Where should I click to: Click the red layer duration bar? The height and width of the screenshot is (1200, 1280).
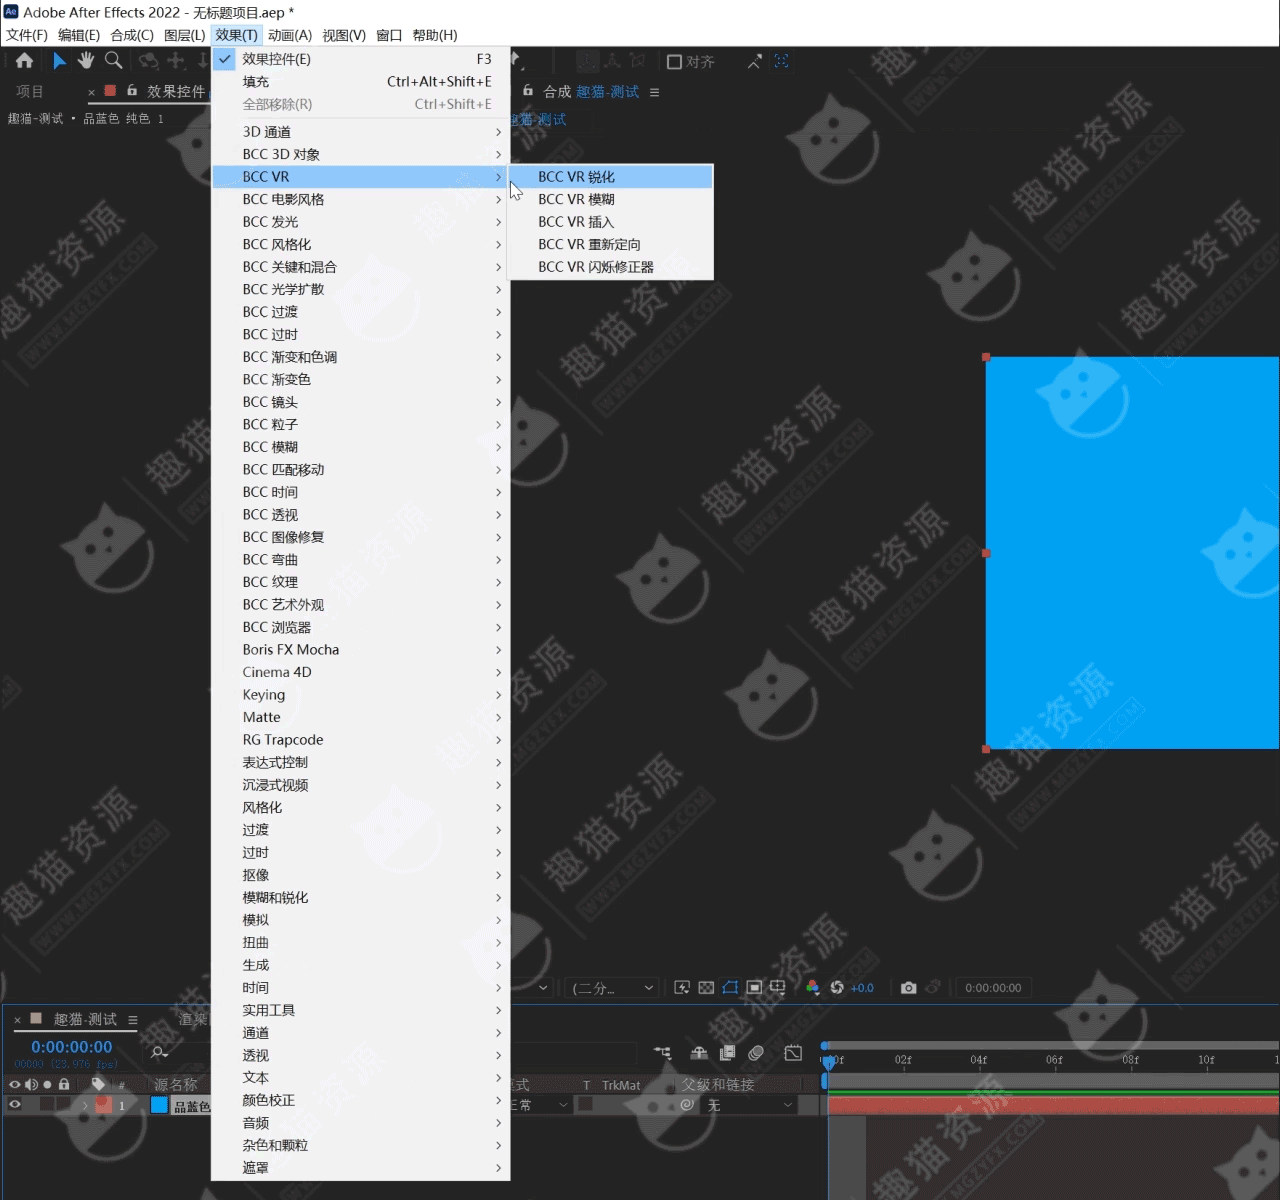[1054, 1105]
